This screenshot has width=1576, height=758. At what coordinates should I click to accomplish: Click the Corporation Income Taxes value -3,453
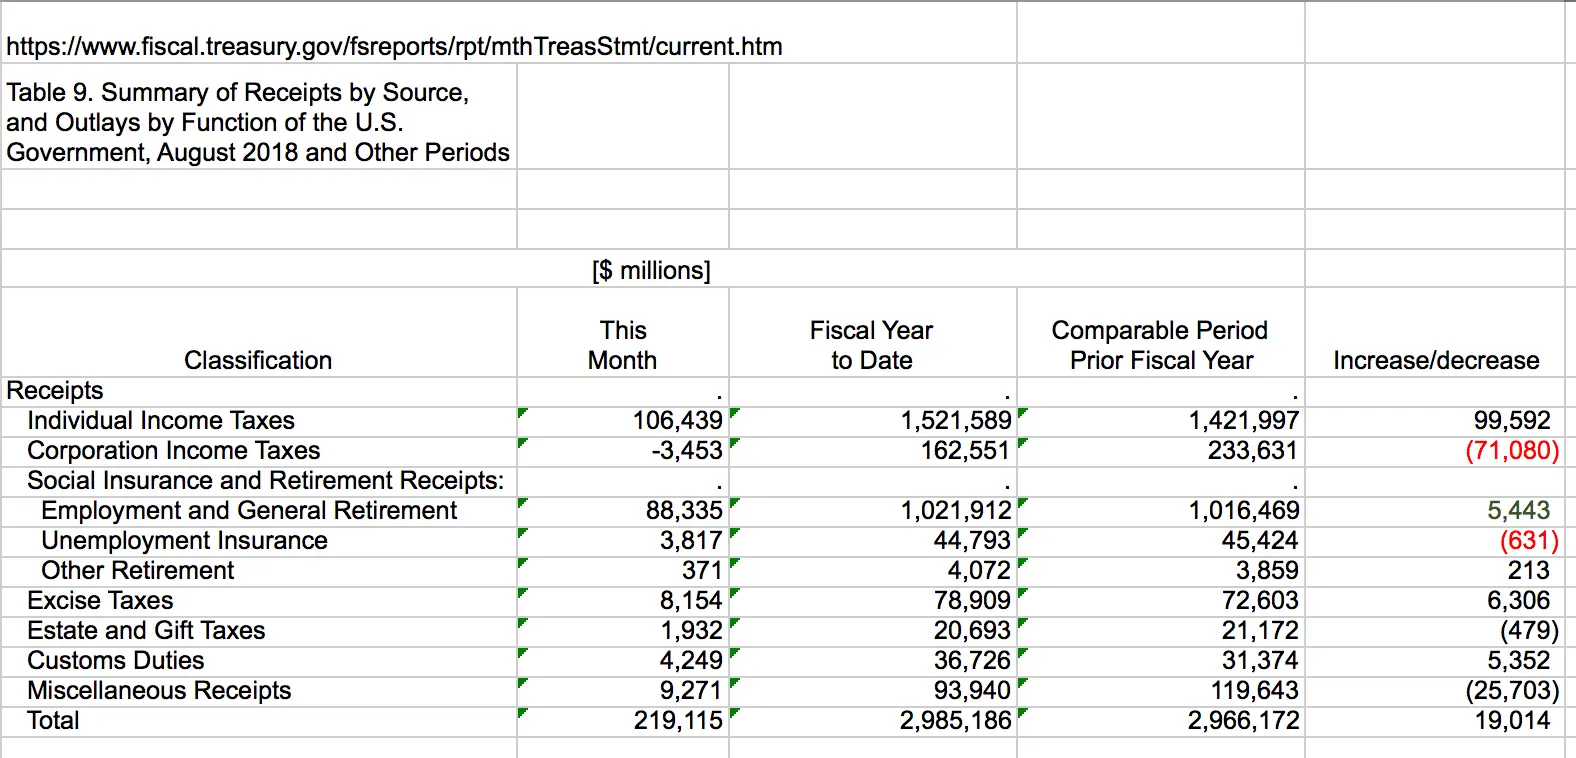(686, 451)
